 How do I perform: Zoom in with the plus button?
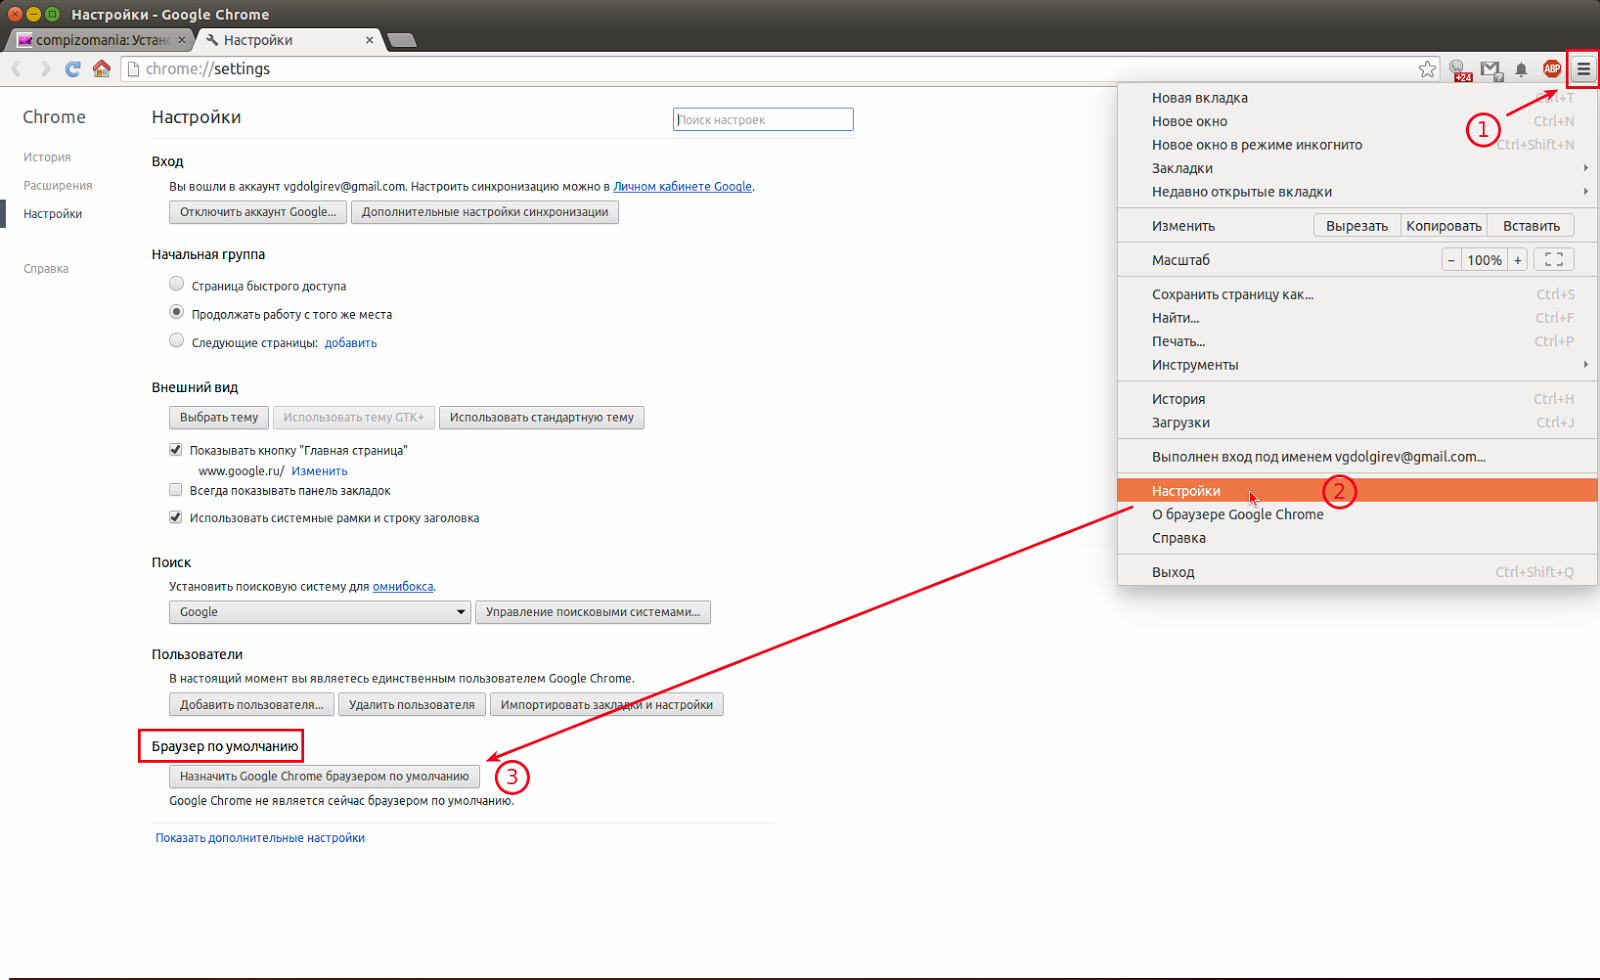(x=1517, y=260)
